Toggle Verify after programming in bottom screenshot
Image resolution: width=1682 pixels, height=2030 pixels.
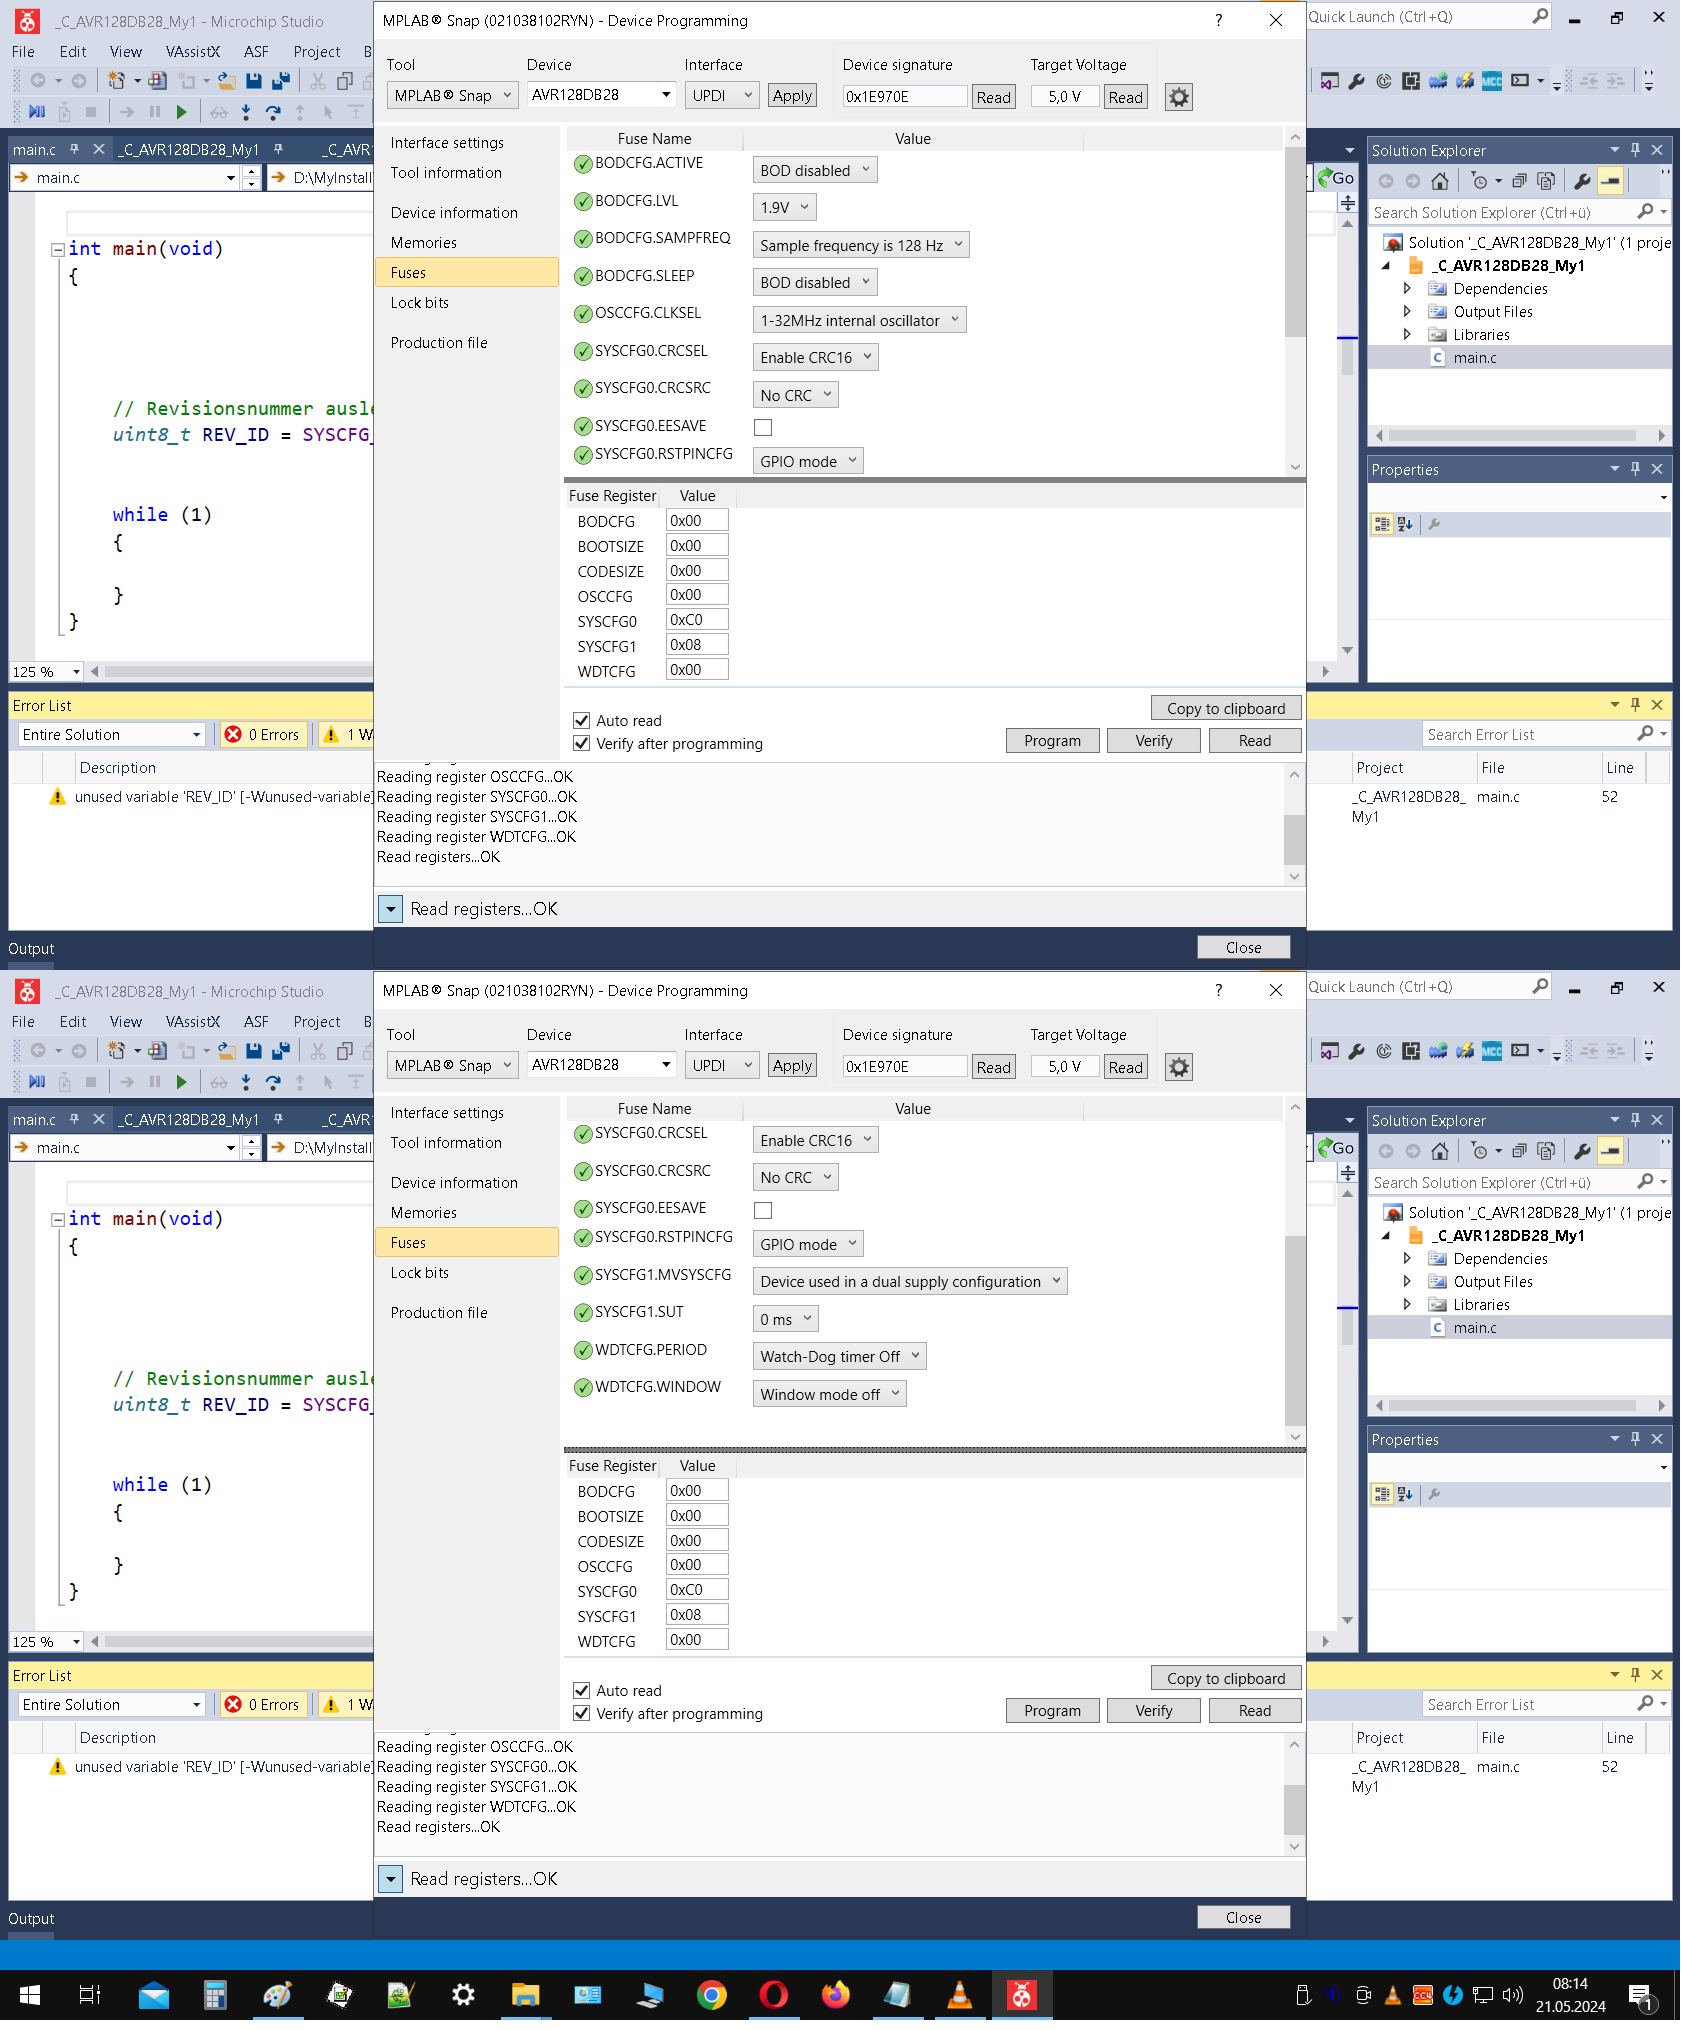pos(582,1713)
